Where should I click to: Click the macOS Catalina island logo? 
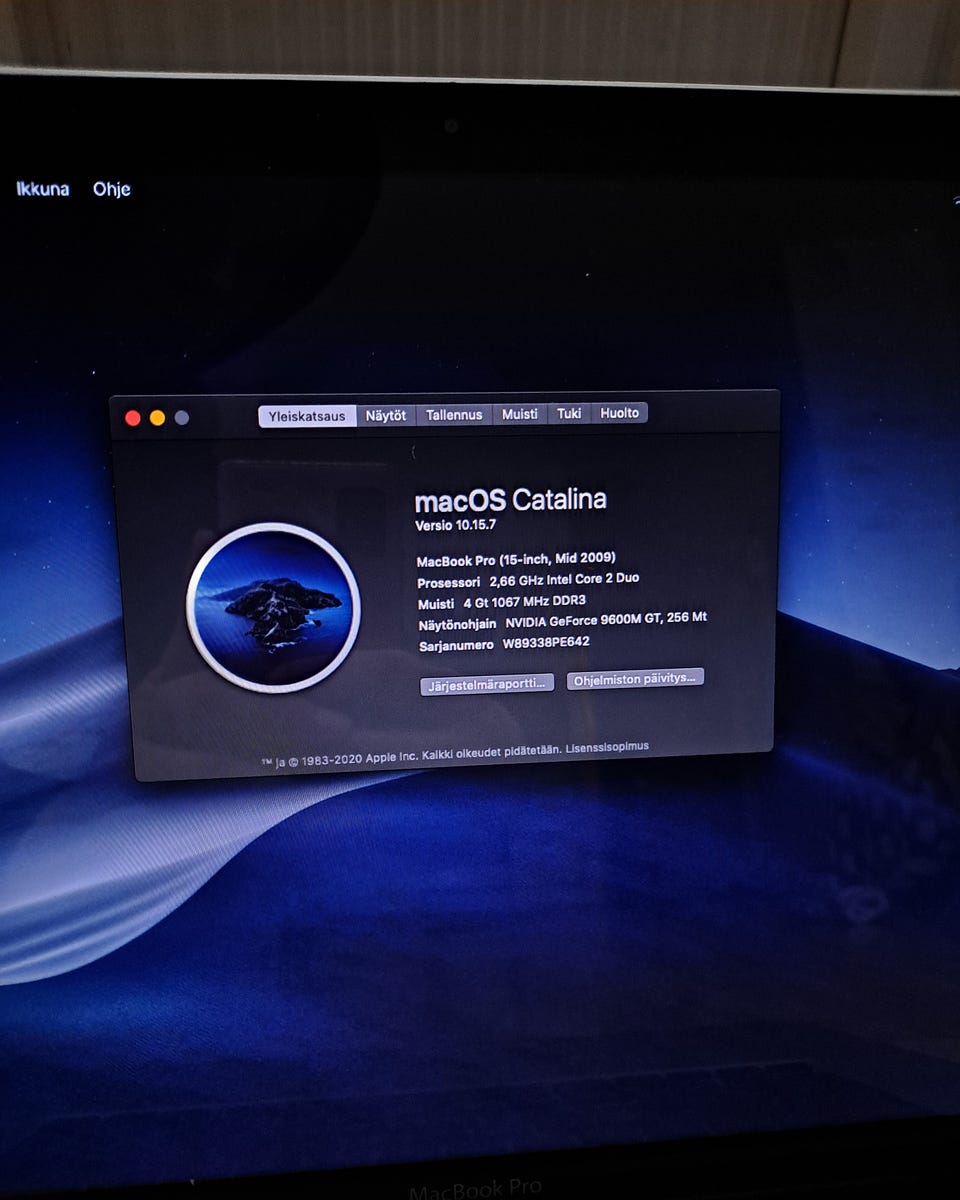point(273,607)
